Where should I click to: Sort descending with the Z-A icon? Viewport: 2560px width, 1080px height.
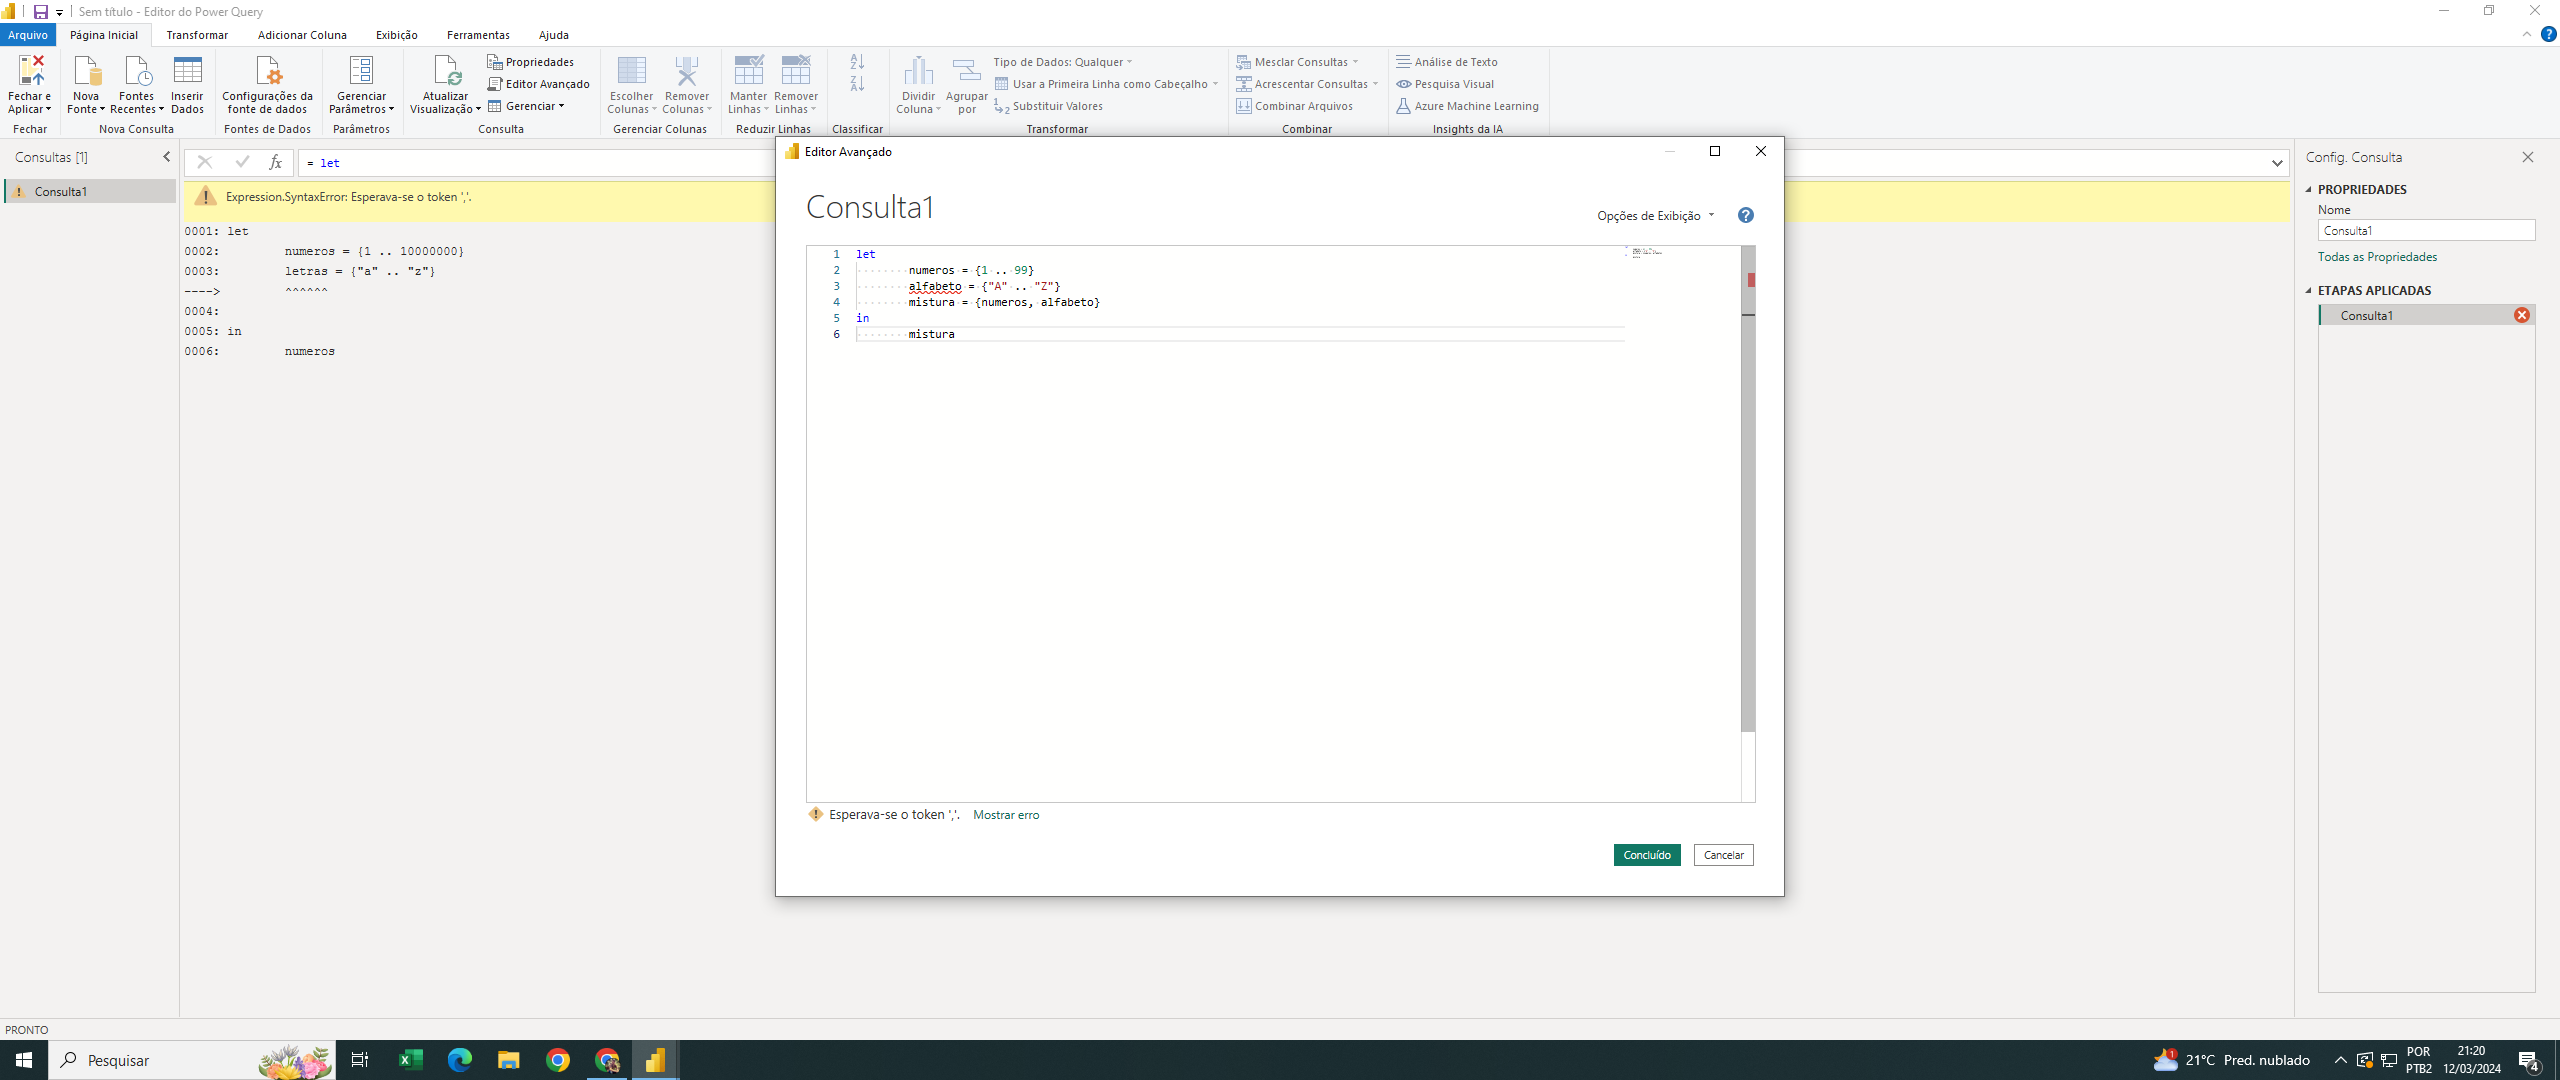857,84
